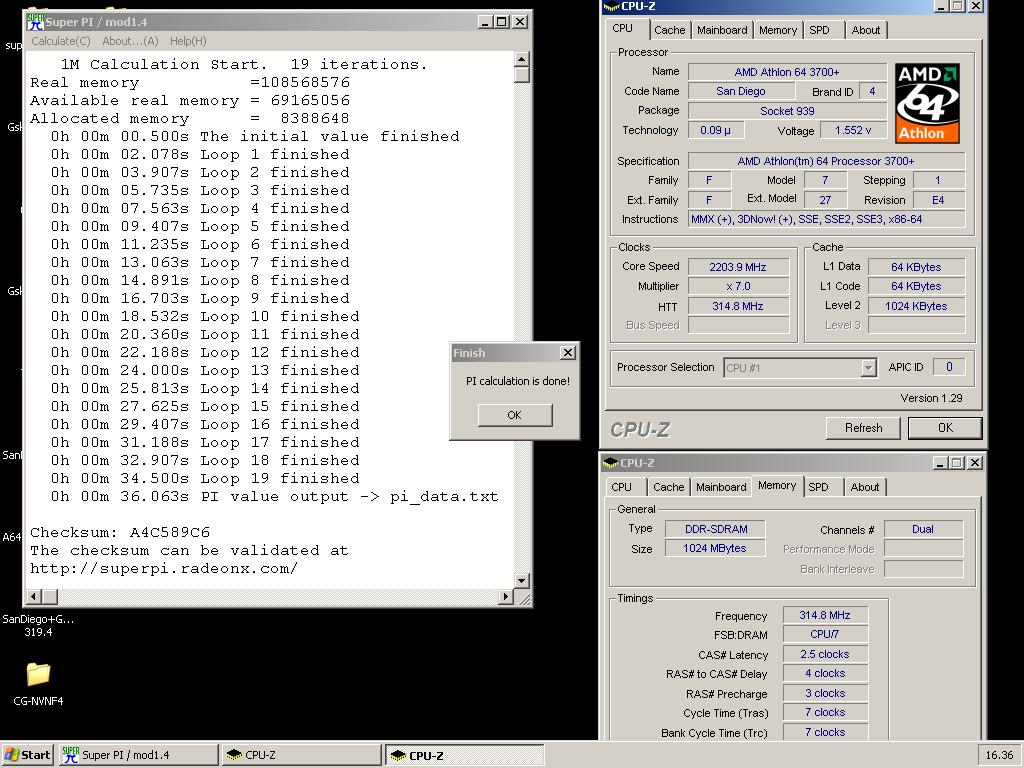
Task: Click the http://superpi.radeonx.com/ text
Action: click(164, 568)
